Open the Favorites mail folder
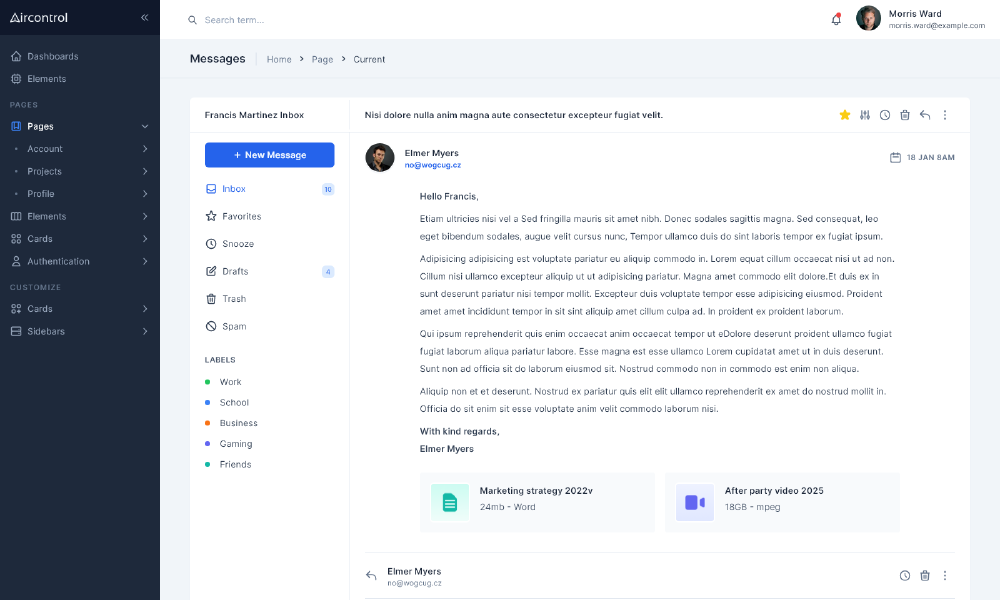This screenshot has width=1000, height=600. tap(240, 216)
